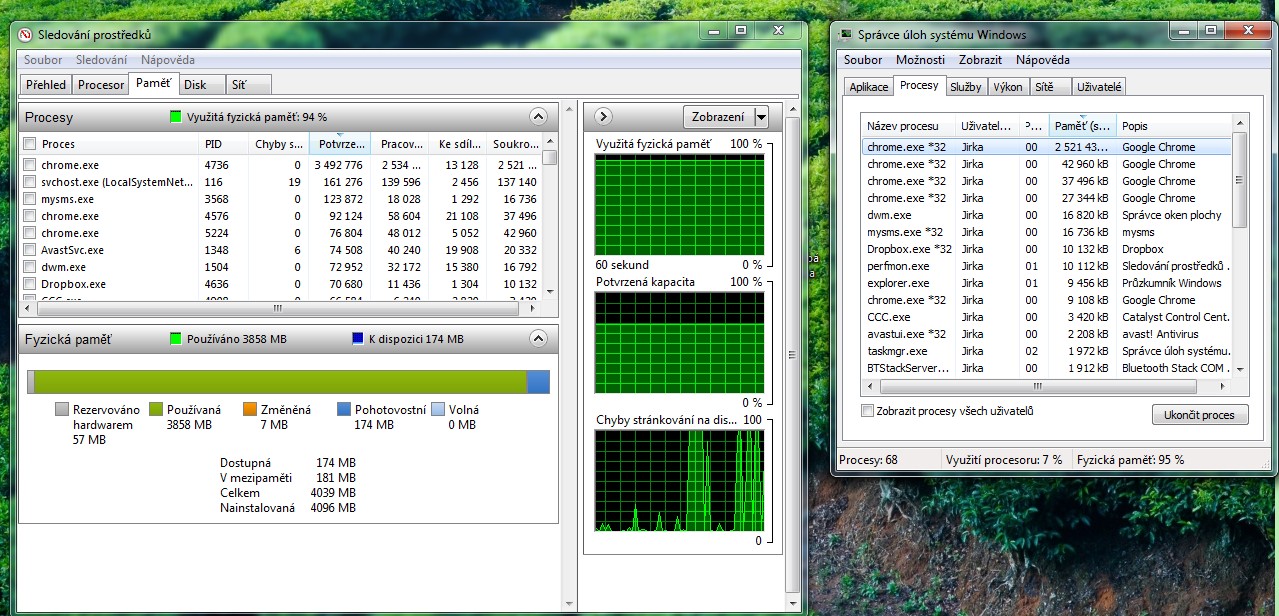This screenshot has height=616, width=1279.
Task: Click the Zobrazení button in graphs pane
Action: point(718,117)
